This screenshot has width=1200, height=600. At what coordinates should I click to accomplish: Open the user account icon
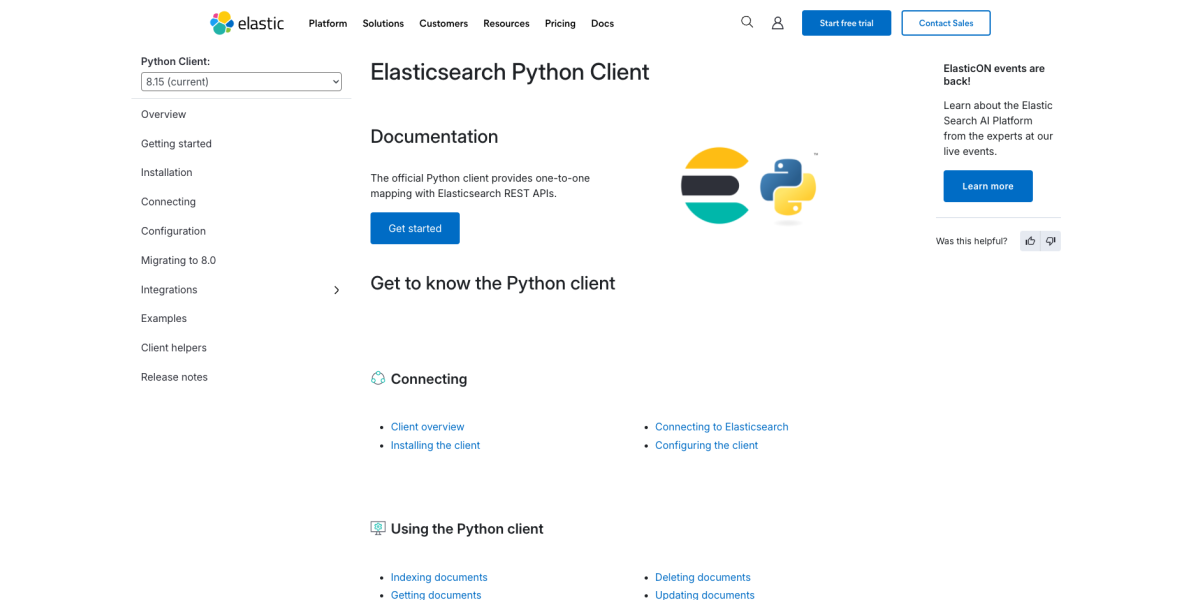[778, 21]
